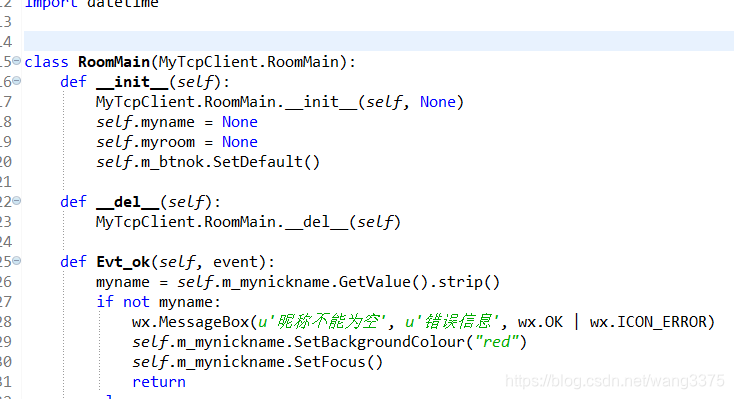Collapse the __del__ method fold marker
Image resolution: width=734 pixels, height=399 pixels.
(16, 200)
